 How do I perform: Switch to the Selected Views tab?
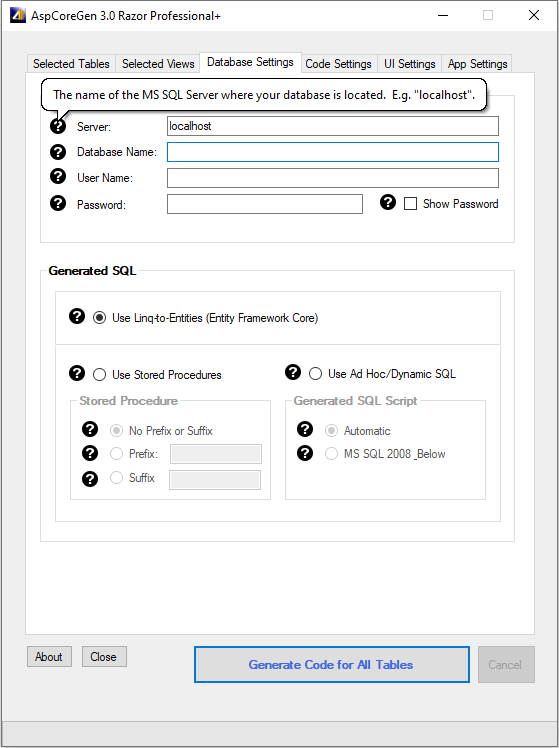[158, 63]
